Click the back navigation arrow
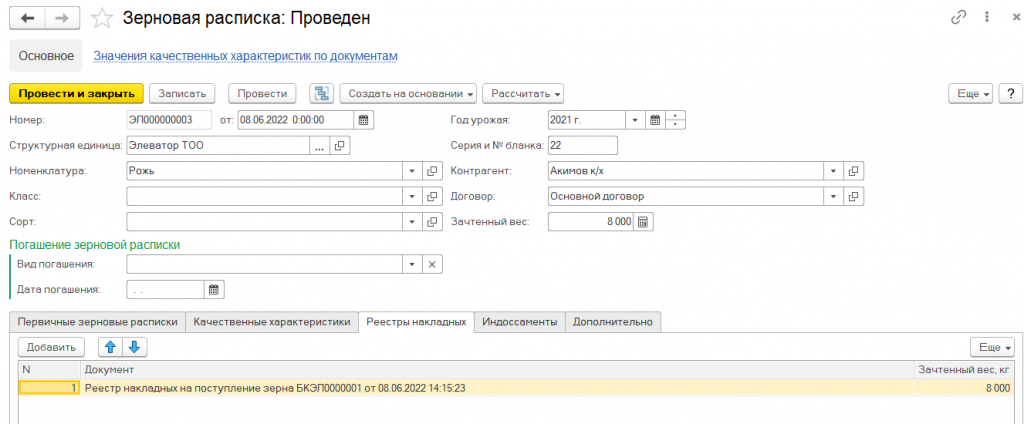 click(x=28, y=18)
